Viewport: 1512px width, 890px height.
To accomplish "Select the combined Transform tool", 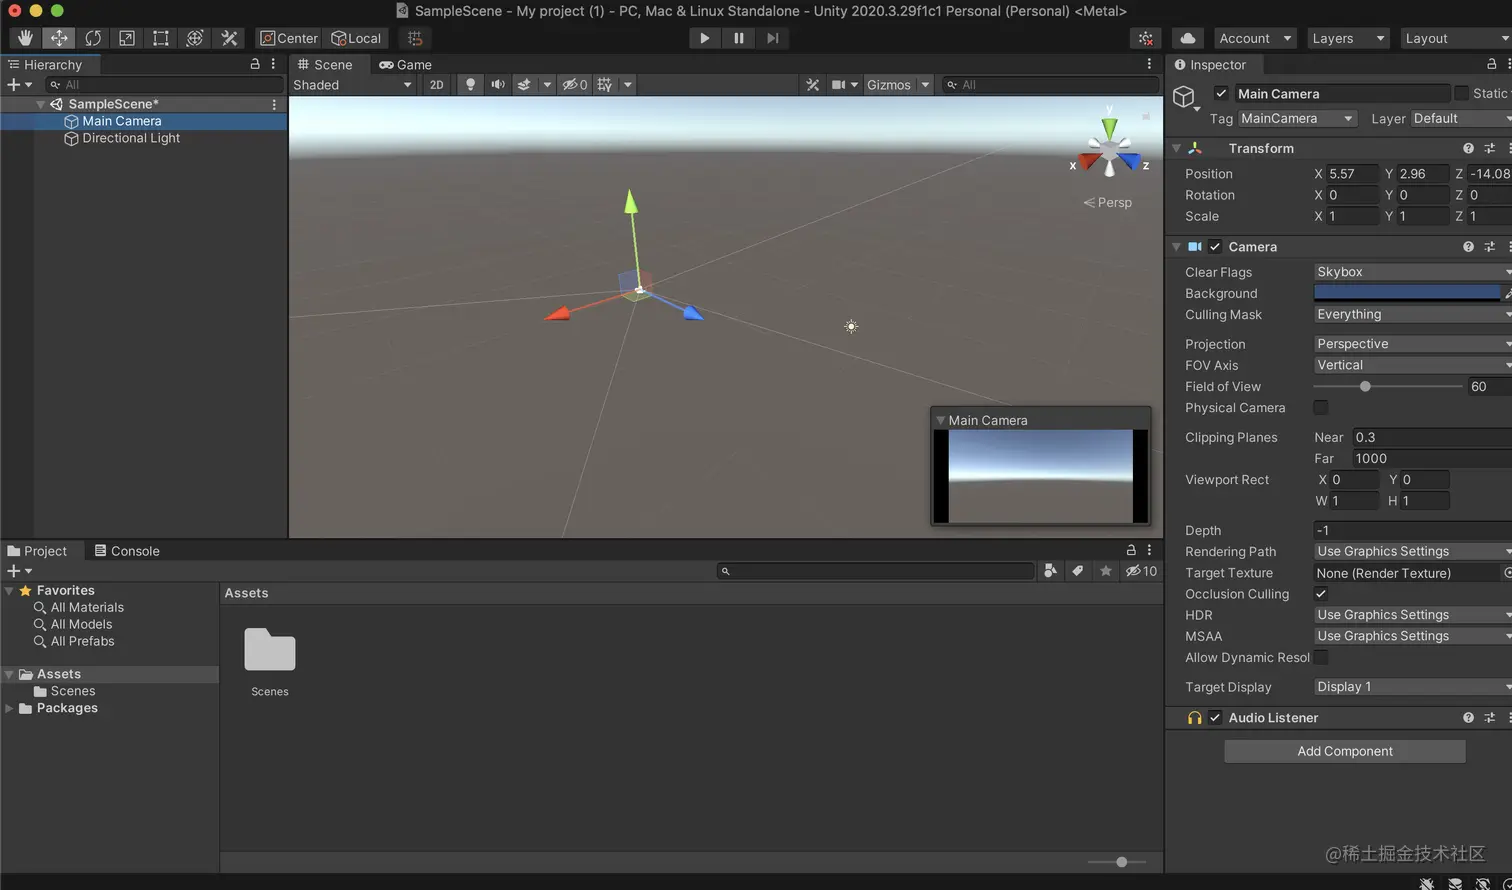I will 195,38.
